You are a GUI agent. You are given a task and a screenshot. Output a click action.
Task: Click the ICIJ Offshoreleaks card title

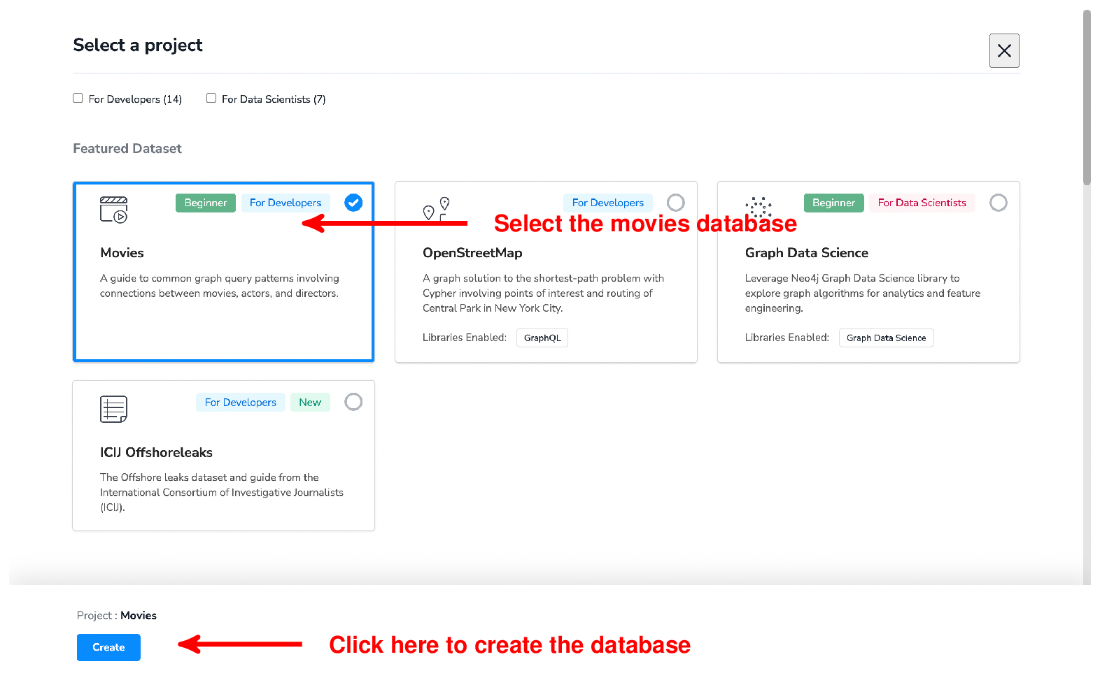click(156, 453)
